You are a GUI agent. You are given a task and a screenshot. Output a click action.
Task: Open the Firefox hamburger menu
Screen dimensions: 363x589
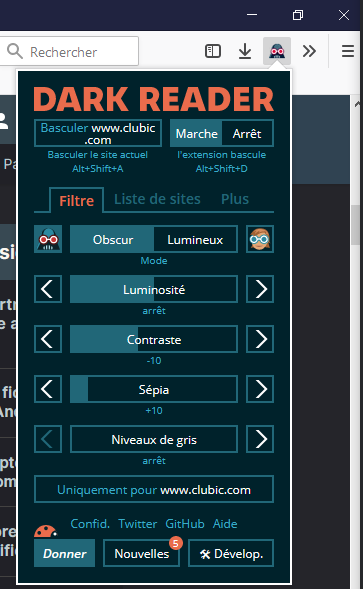[x=348, y=51]
